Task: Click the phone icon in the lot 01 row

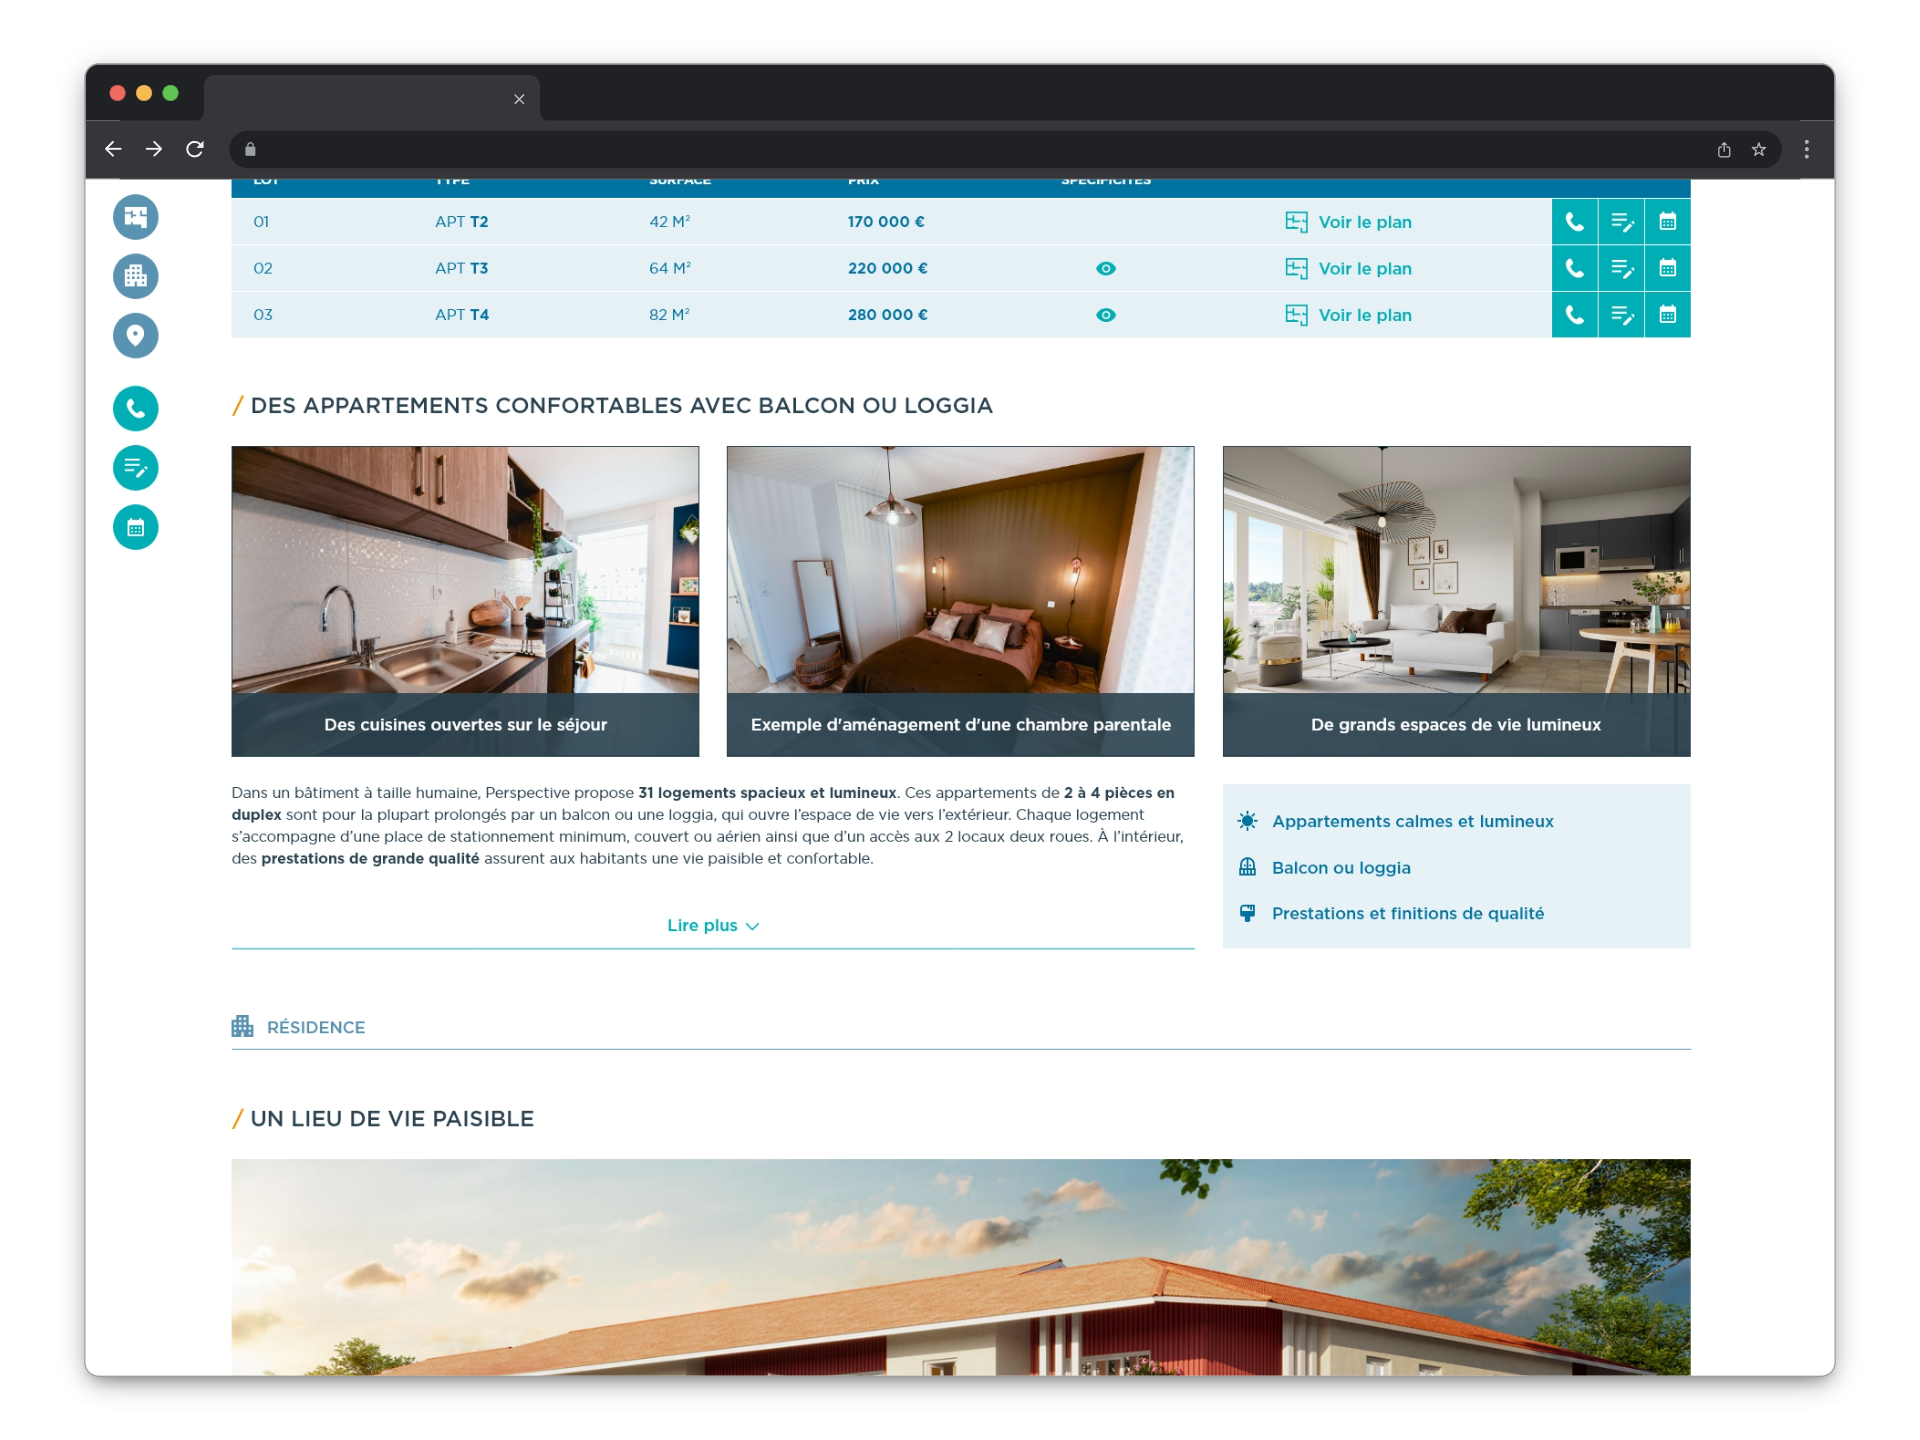Action: coord(1574,222)
